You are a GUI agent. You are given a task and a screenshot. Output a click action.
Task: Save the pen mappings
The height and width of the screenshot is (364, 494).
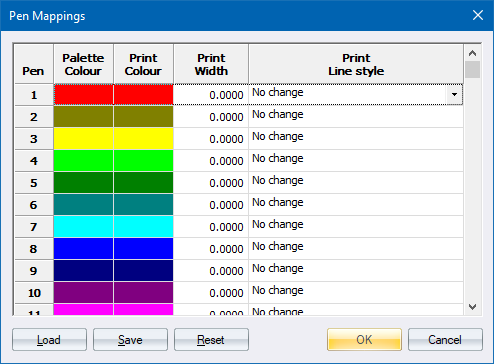click(x=130, y=340)
